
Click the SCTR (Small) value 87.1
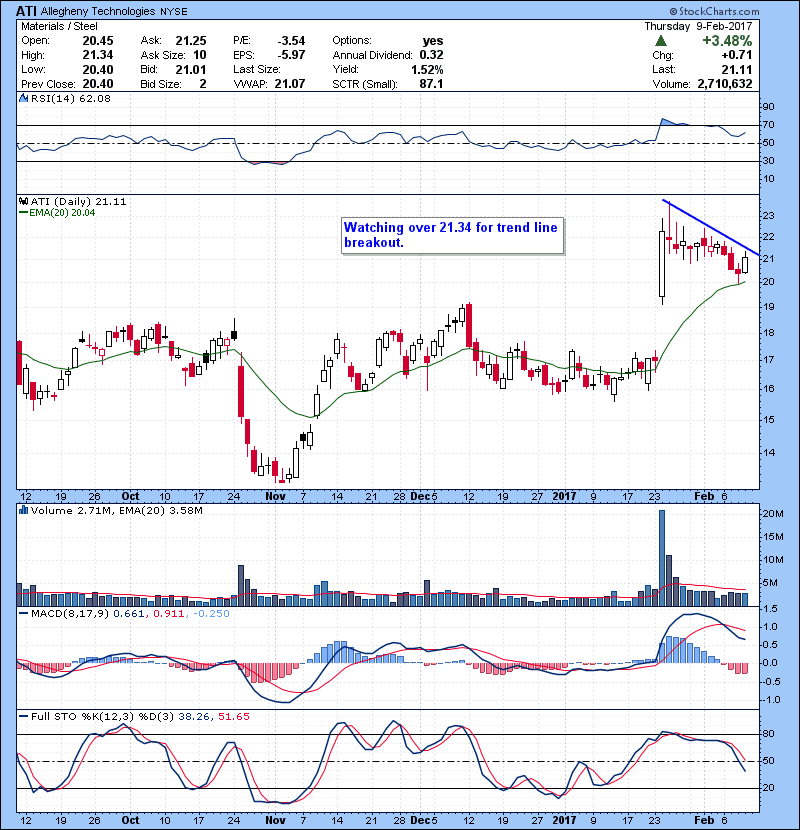431,84
